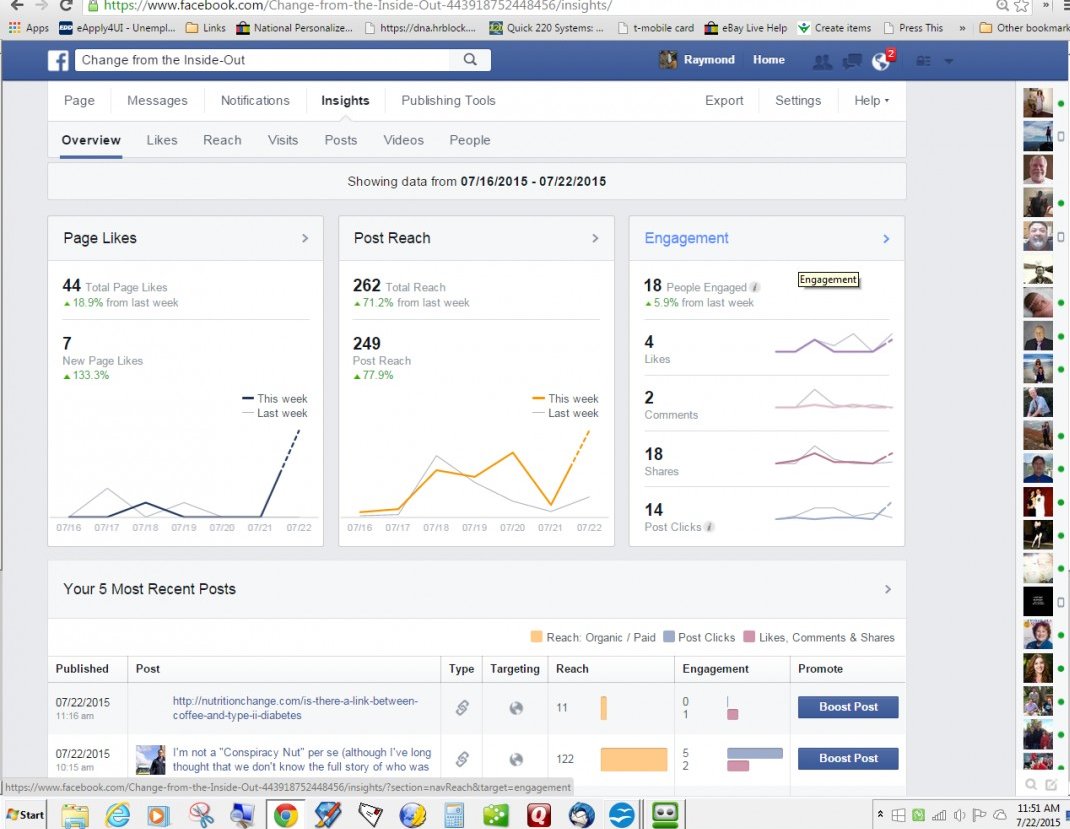Click the search magnifier in Facebook search bar
Image resolution: width=1070 pixels, height=829 pixels.
(470, 59)
